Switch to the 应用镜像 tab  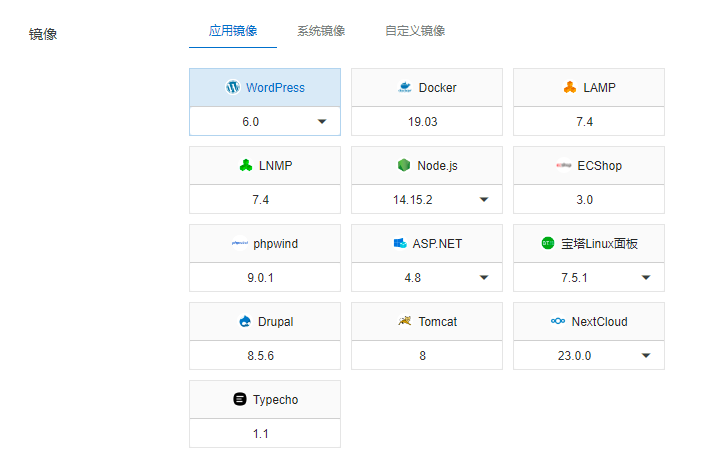(233, 31)
